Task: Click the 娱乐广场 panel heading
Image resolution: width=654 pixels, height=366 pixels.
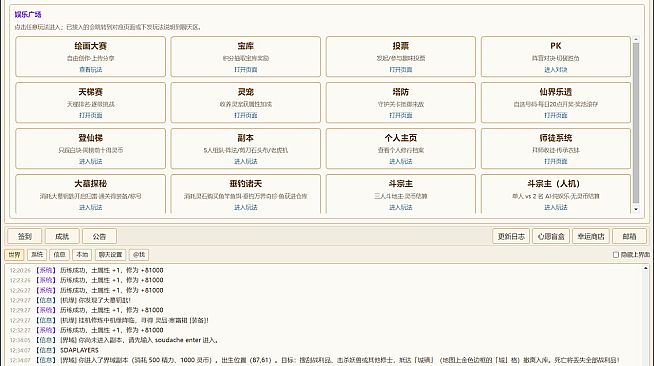Action: [x=28, y=15]
